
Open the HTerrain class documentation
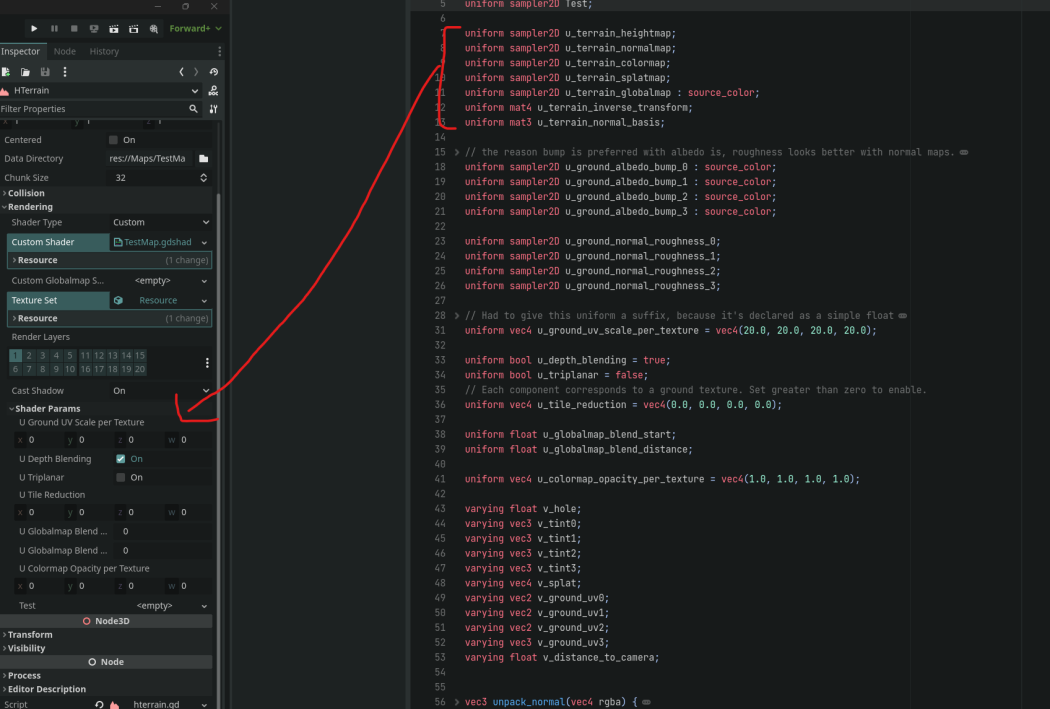coord(213,91)
